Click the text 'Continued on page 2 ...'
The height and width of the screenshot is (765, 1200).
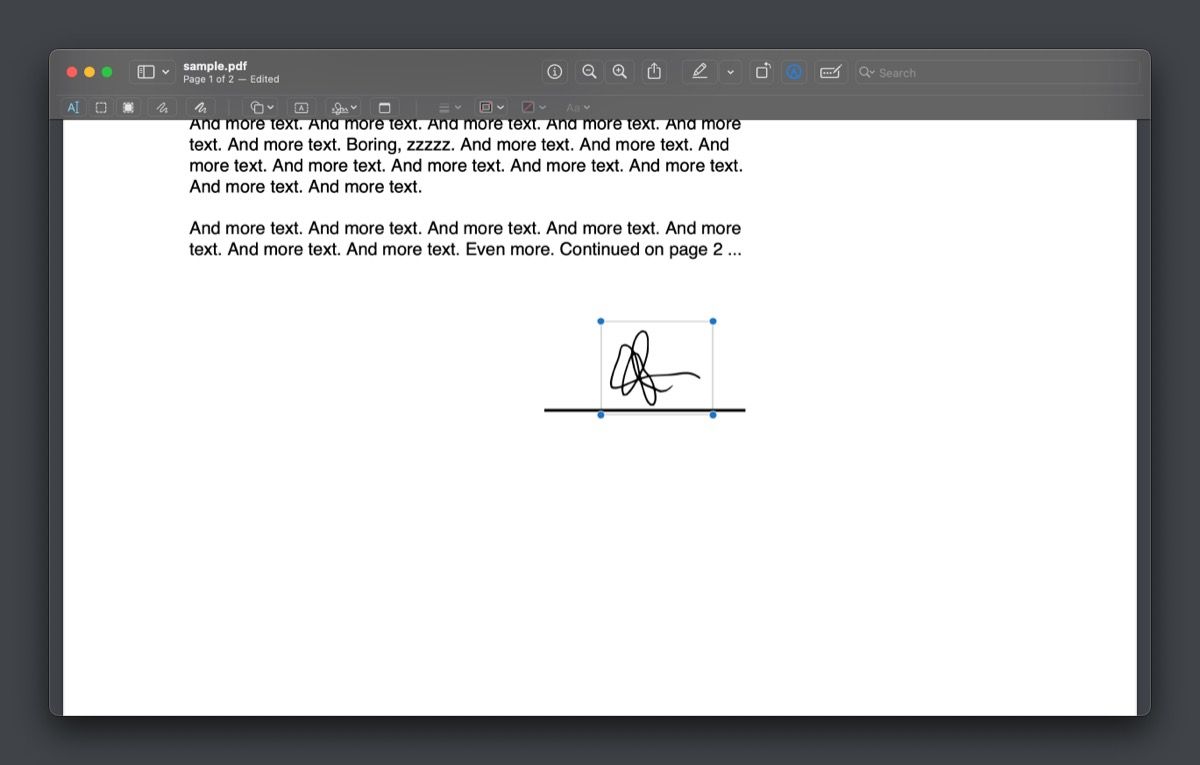coord(650,249)
